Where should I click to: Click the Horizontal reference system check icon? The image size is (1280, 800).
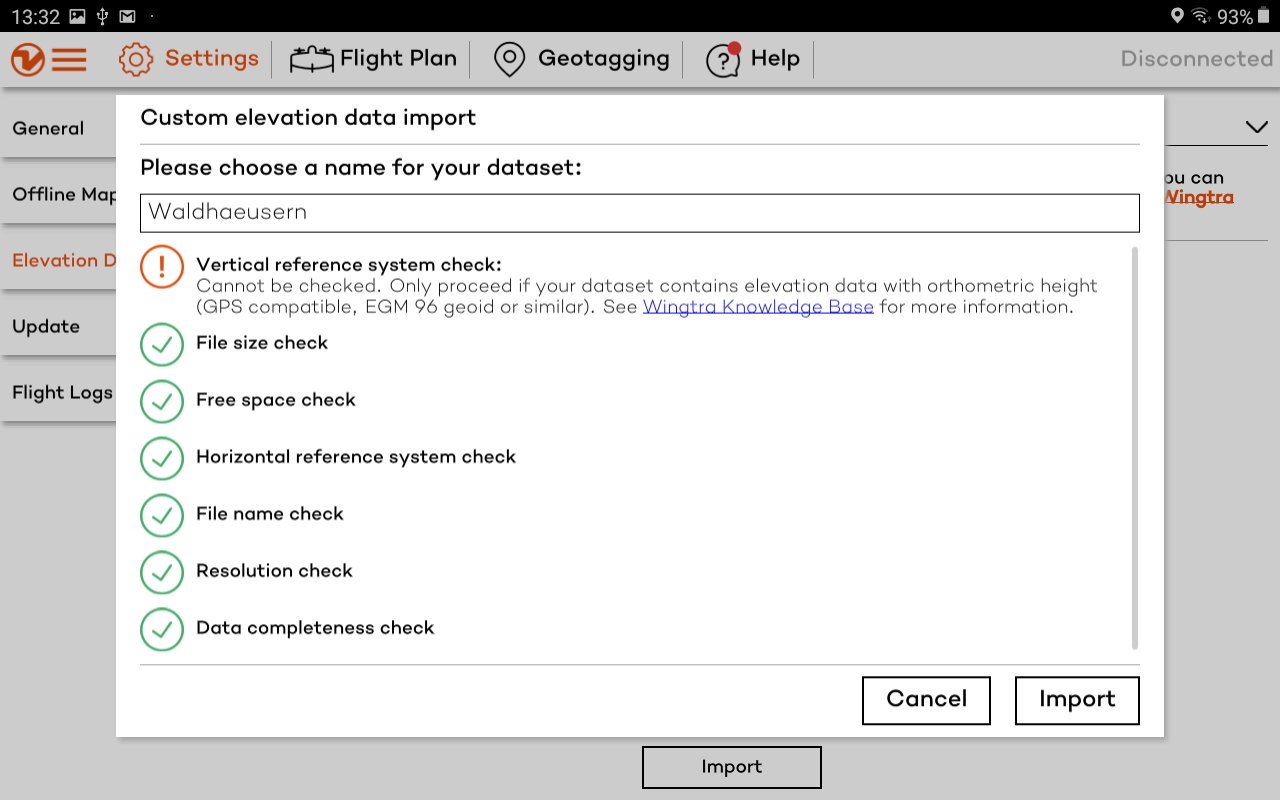[x=162, y=458]
